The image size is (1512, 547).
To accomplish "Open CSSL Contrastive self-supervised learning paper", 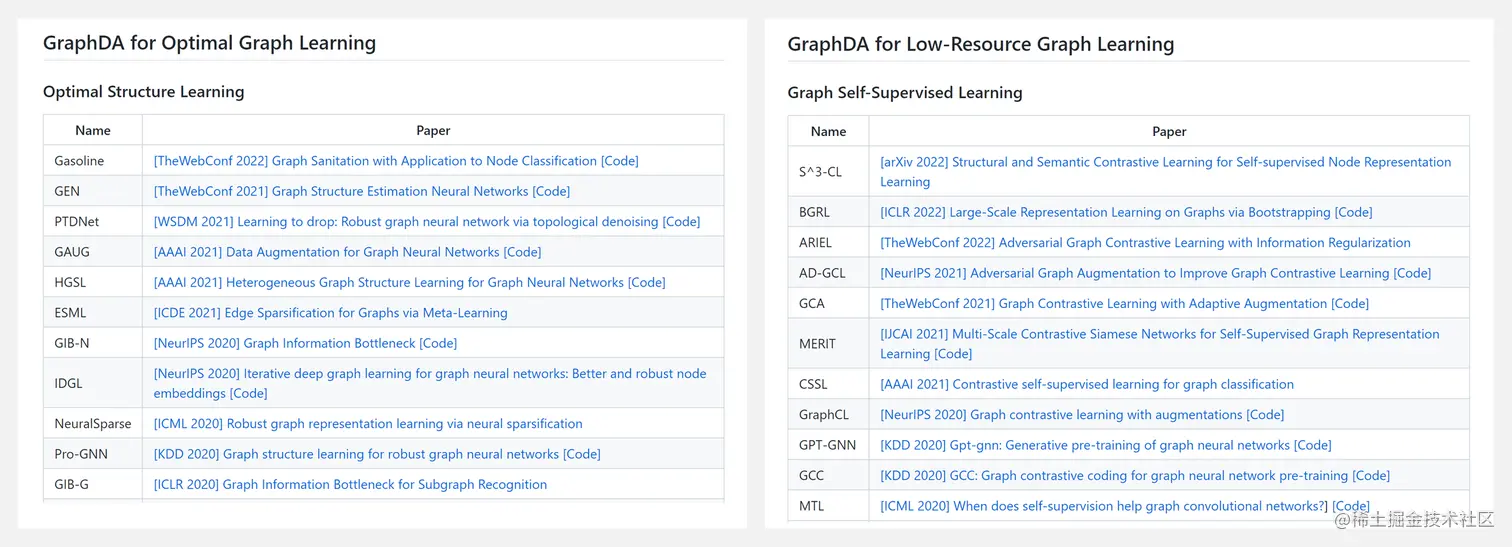I will click(1087, 384).
